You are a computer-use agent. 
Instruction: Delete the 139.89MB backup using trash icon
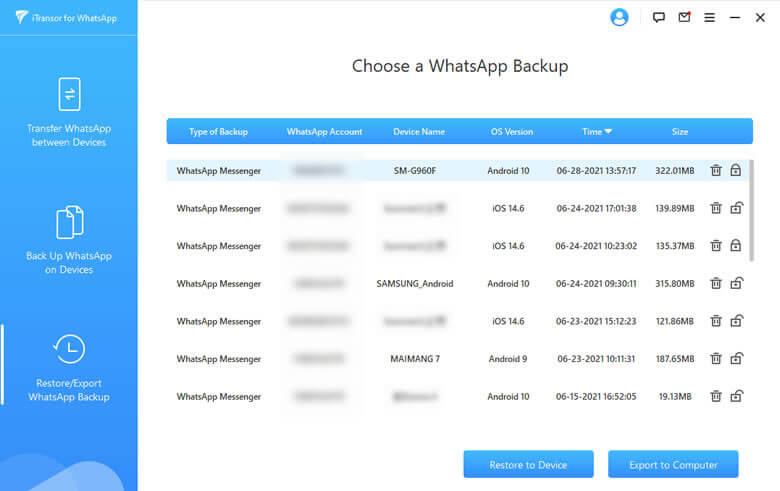pos(716,208)
